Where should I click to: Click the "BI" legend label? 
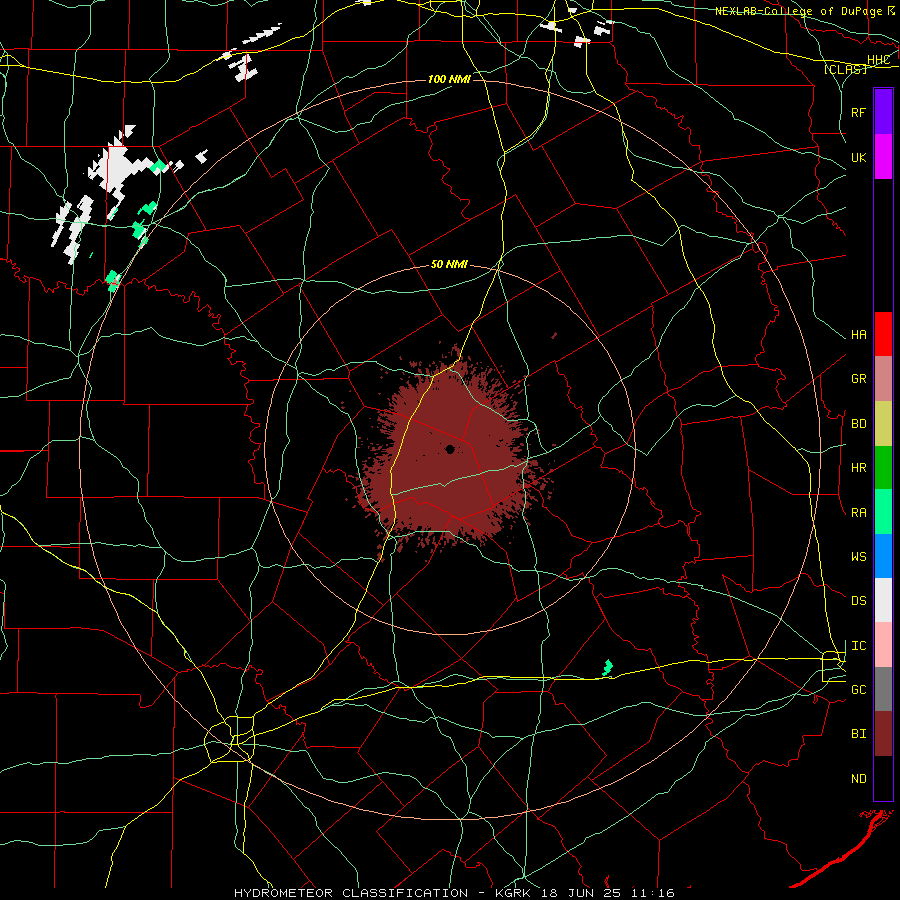tap(858, 734)
